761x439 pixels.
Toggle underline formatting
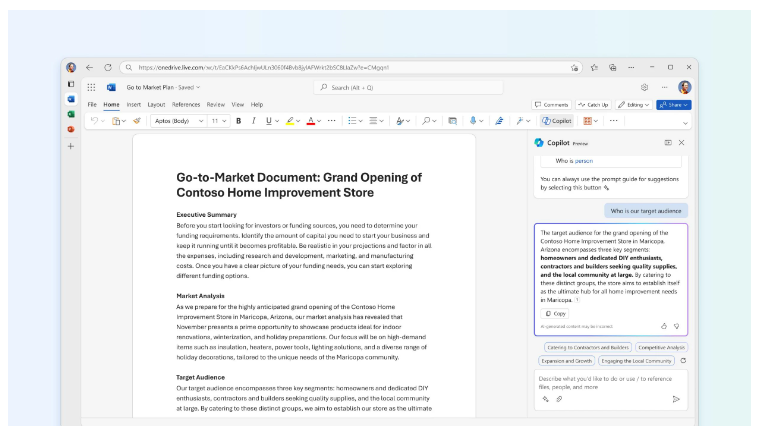(x=268, y=121)
